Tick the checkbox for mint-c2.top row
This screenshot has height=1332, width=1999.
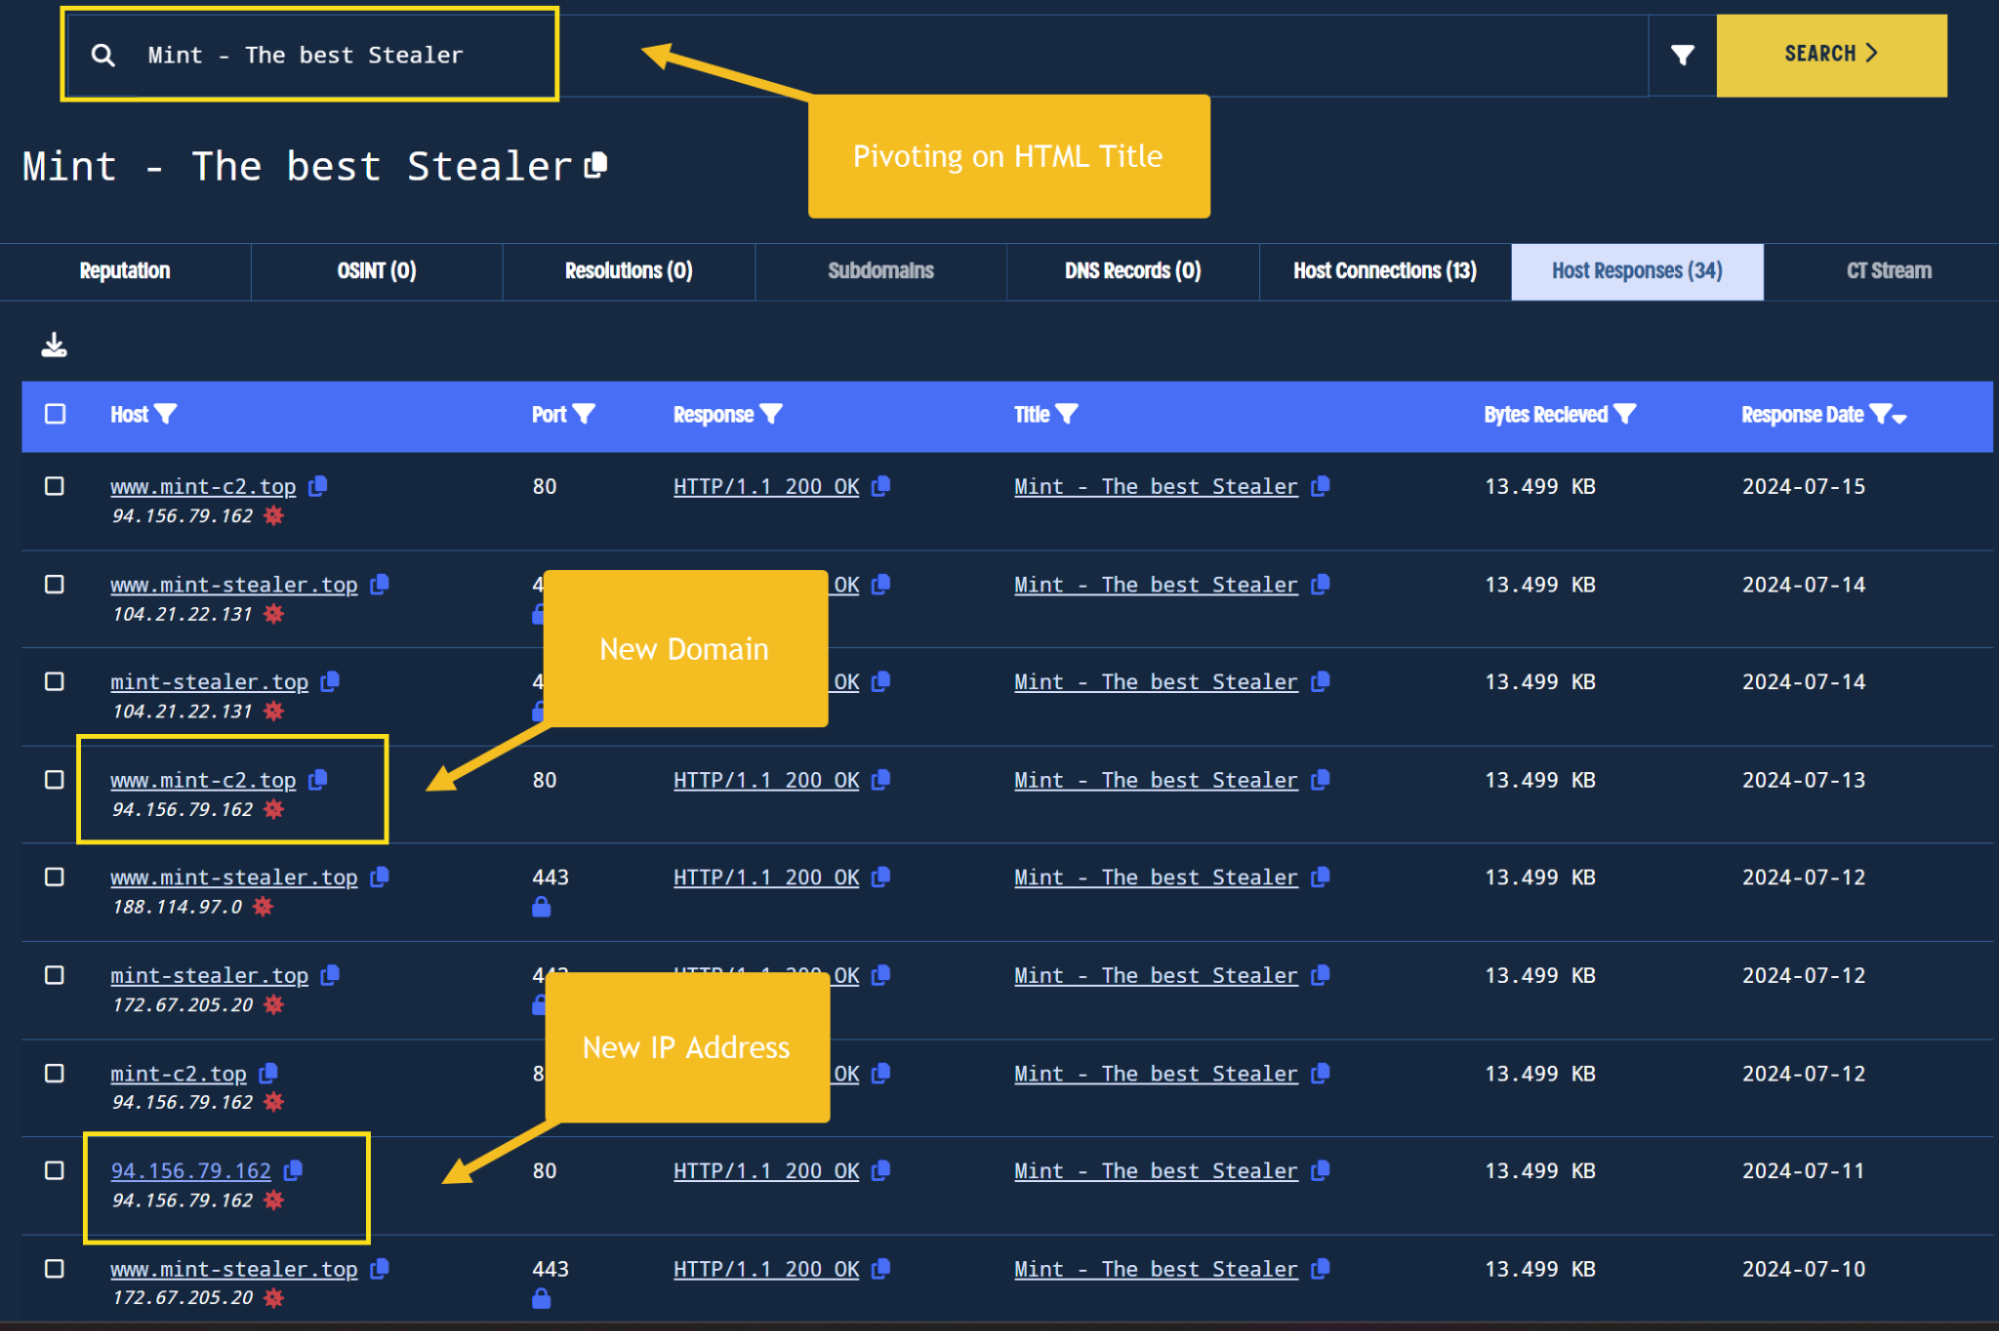coord(55,1073)
